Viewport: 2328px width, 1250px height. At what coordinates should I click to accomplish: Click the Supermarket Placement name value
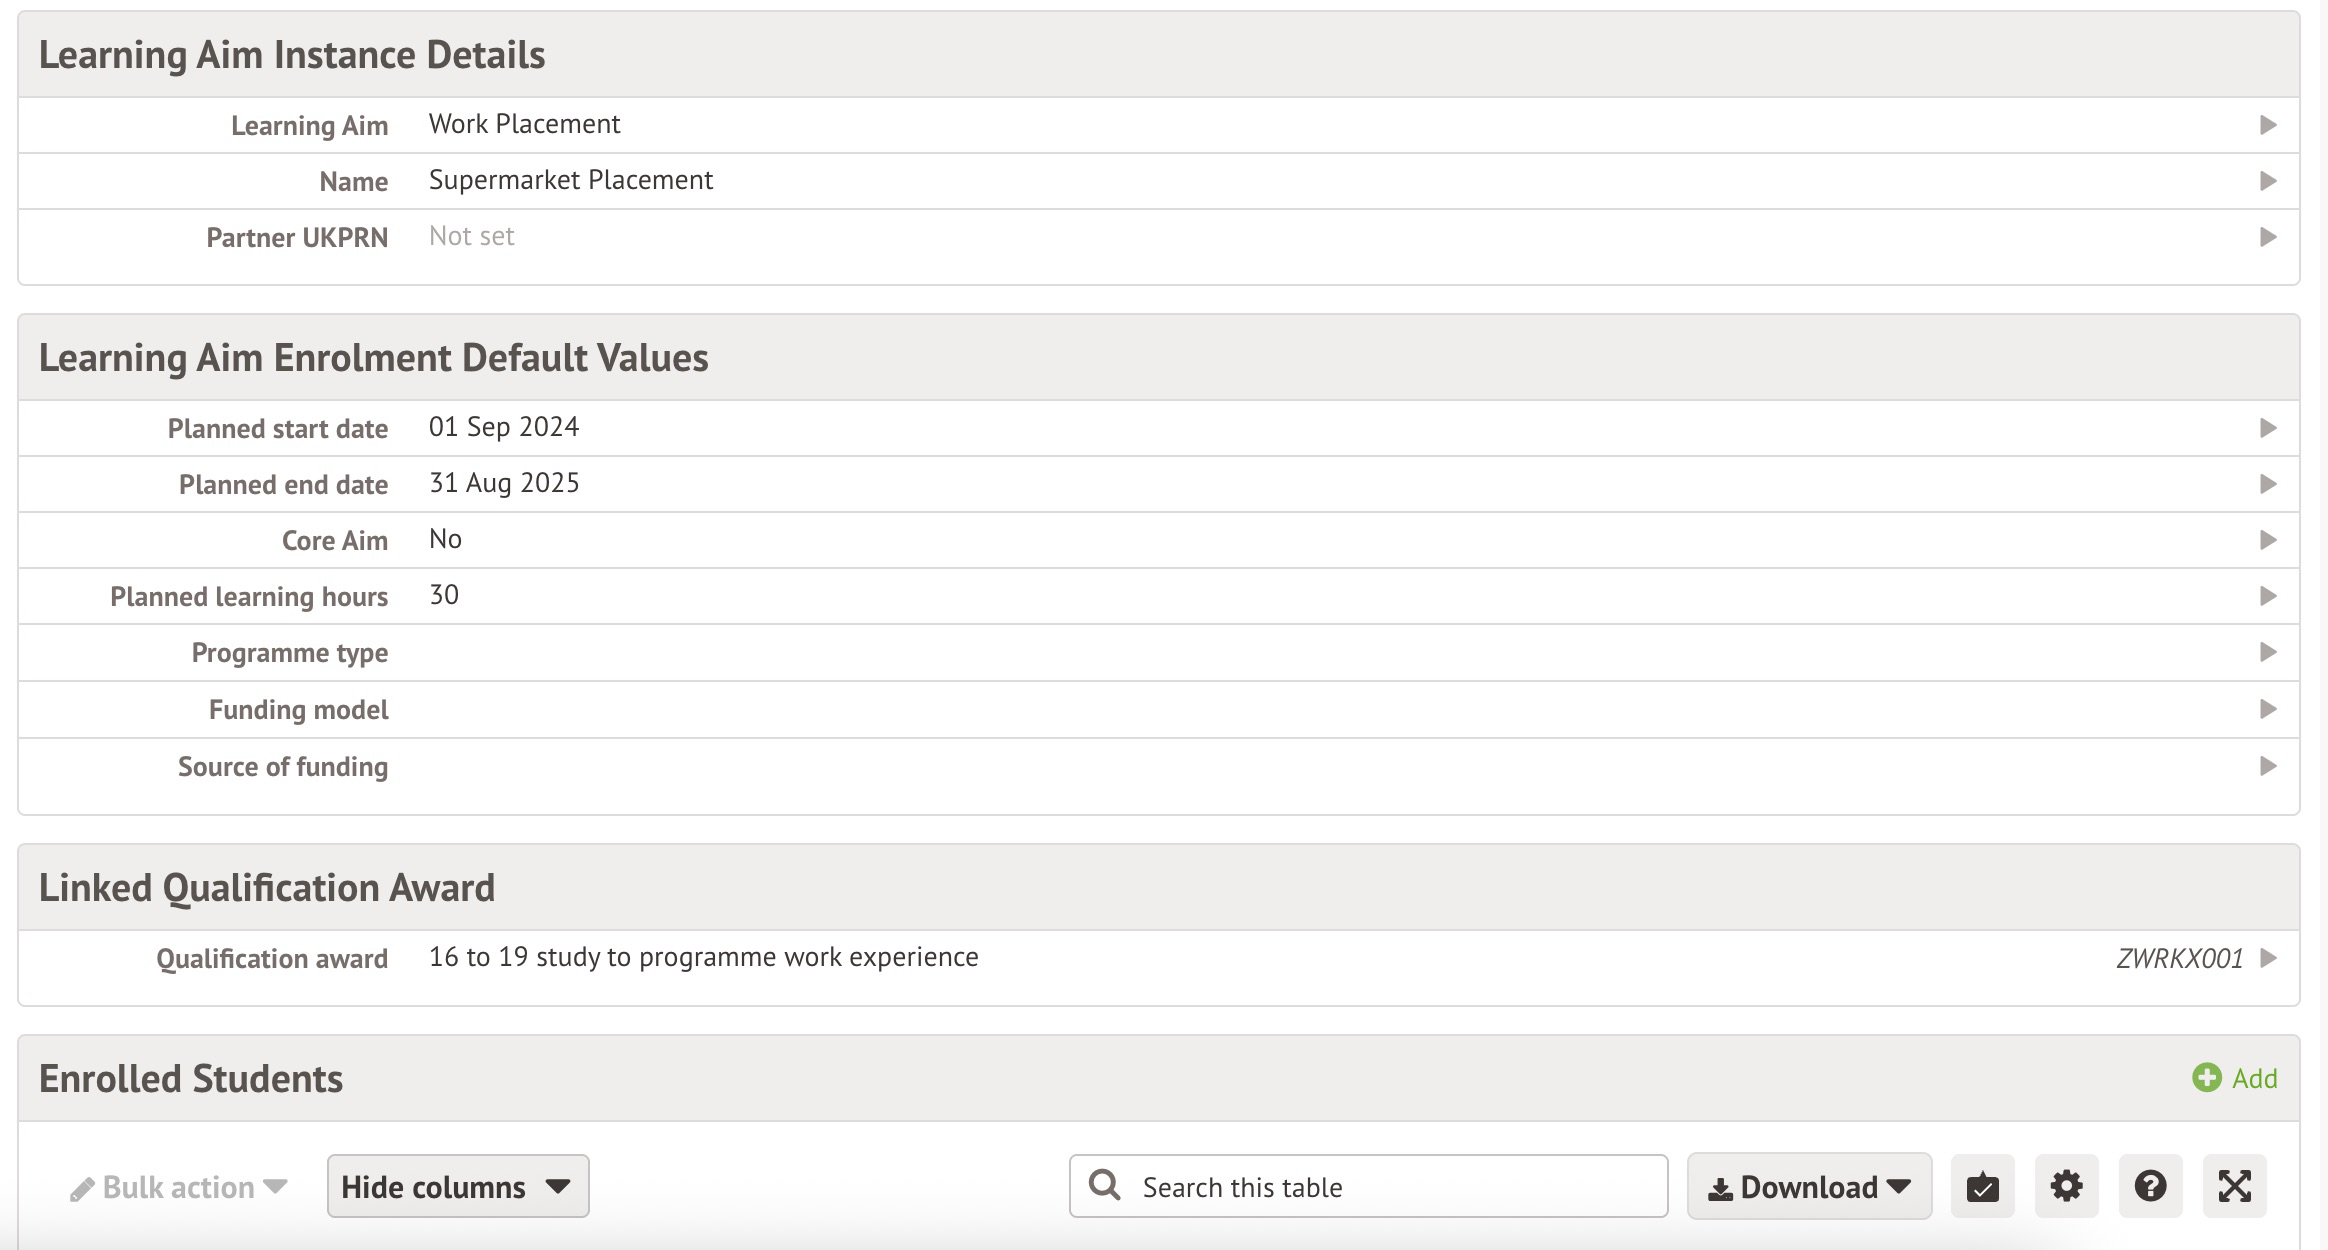(x=570, y=180)
